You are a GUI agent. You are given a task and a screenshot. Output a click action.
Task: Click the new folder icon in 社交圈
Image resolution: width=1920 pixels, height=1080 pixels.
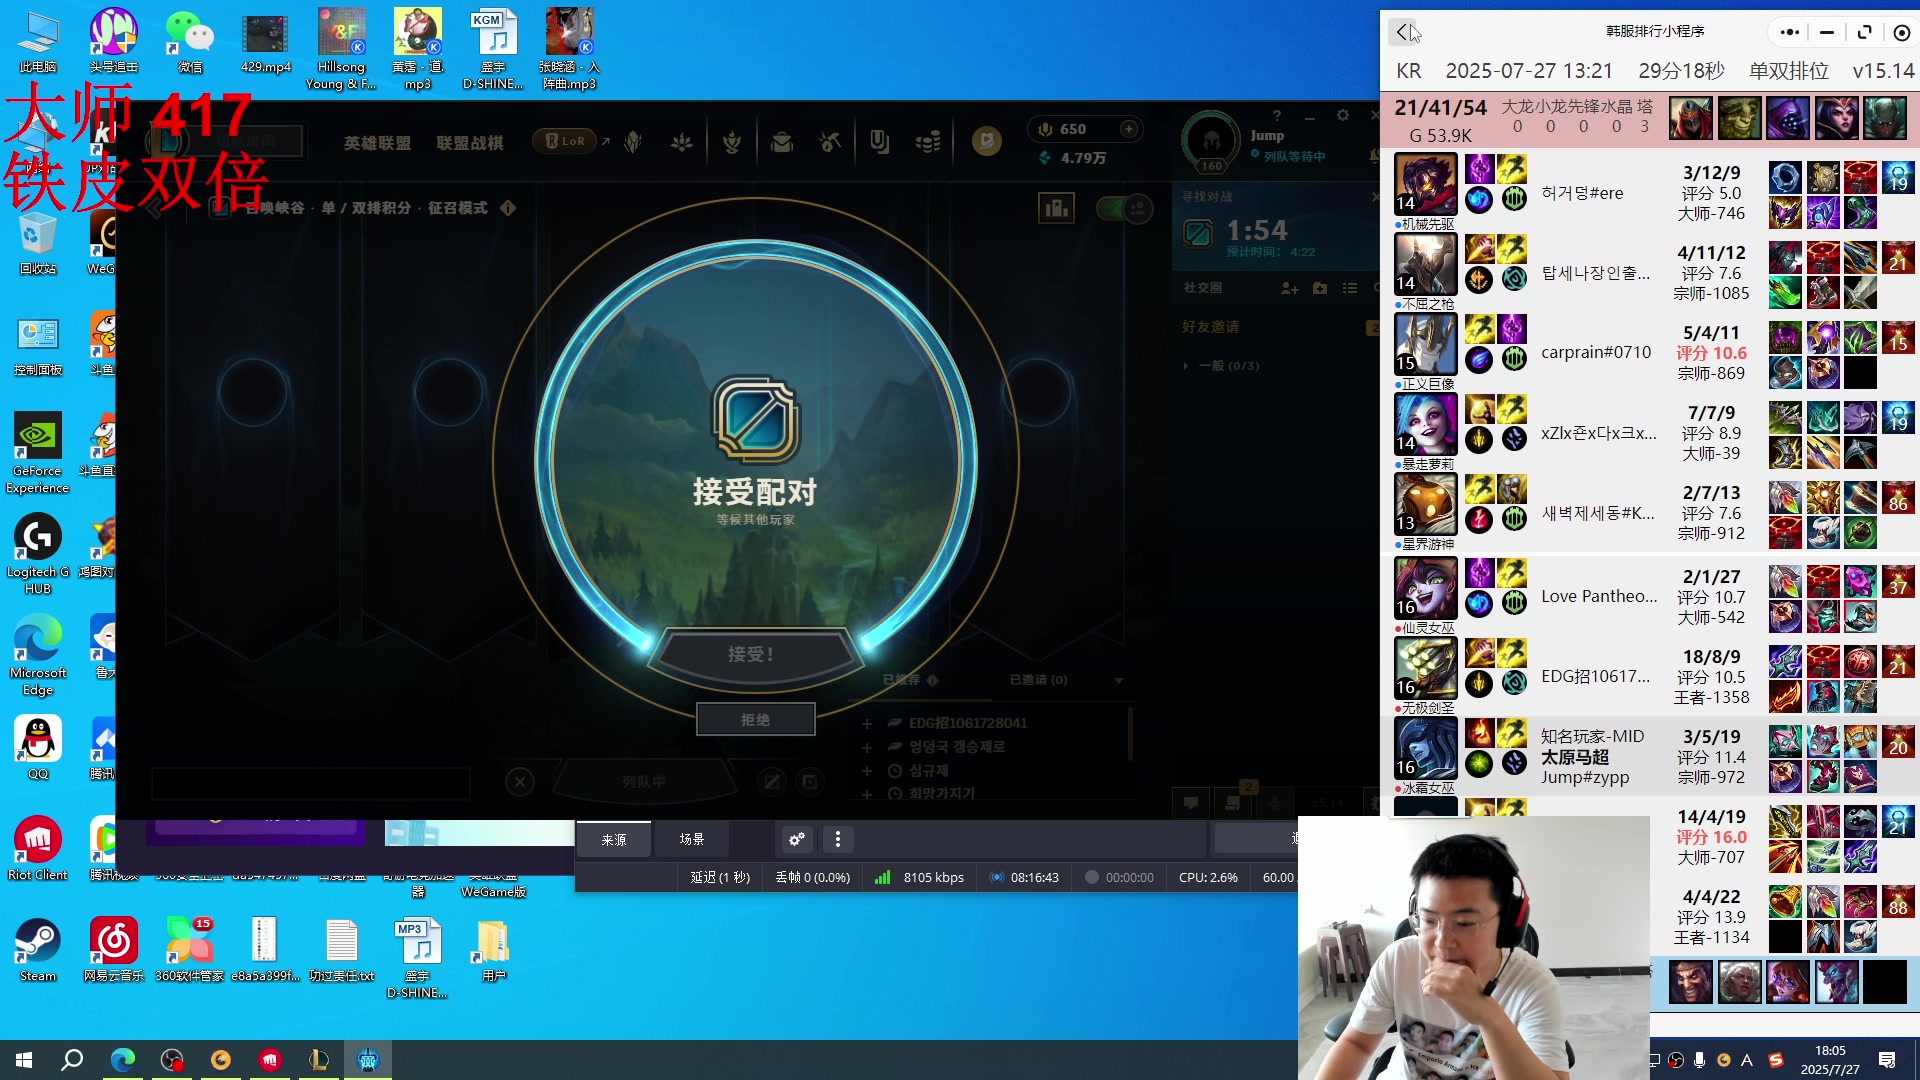(1320, 288)
